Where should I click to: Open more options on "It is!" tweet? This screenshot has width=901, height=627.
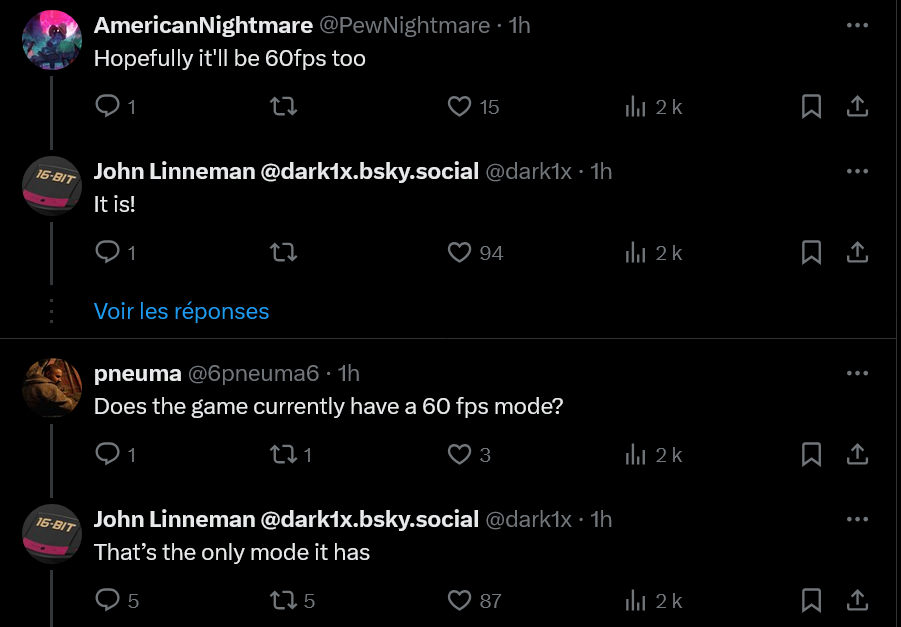[857, 171]
